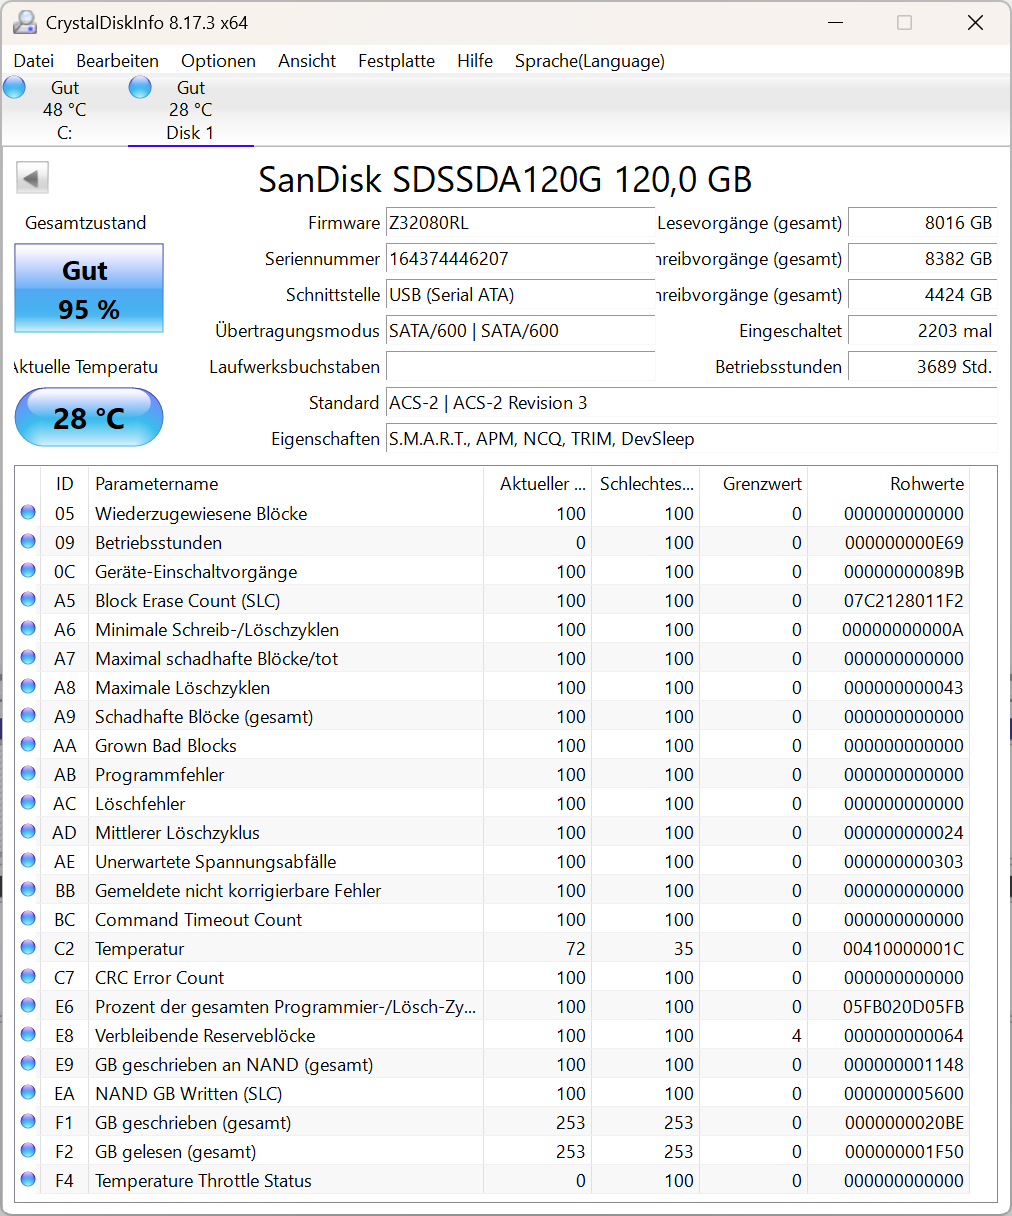The width and height of the screenshot is (1012, 1216).
Task: Click the empty Laufwerksbuchstaben field
Action: click(520, 367)
